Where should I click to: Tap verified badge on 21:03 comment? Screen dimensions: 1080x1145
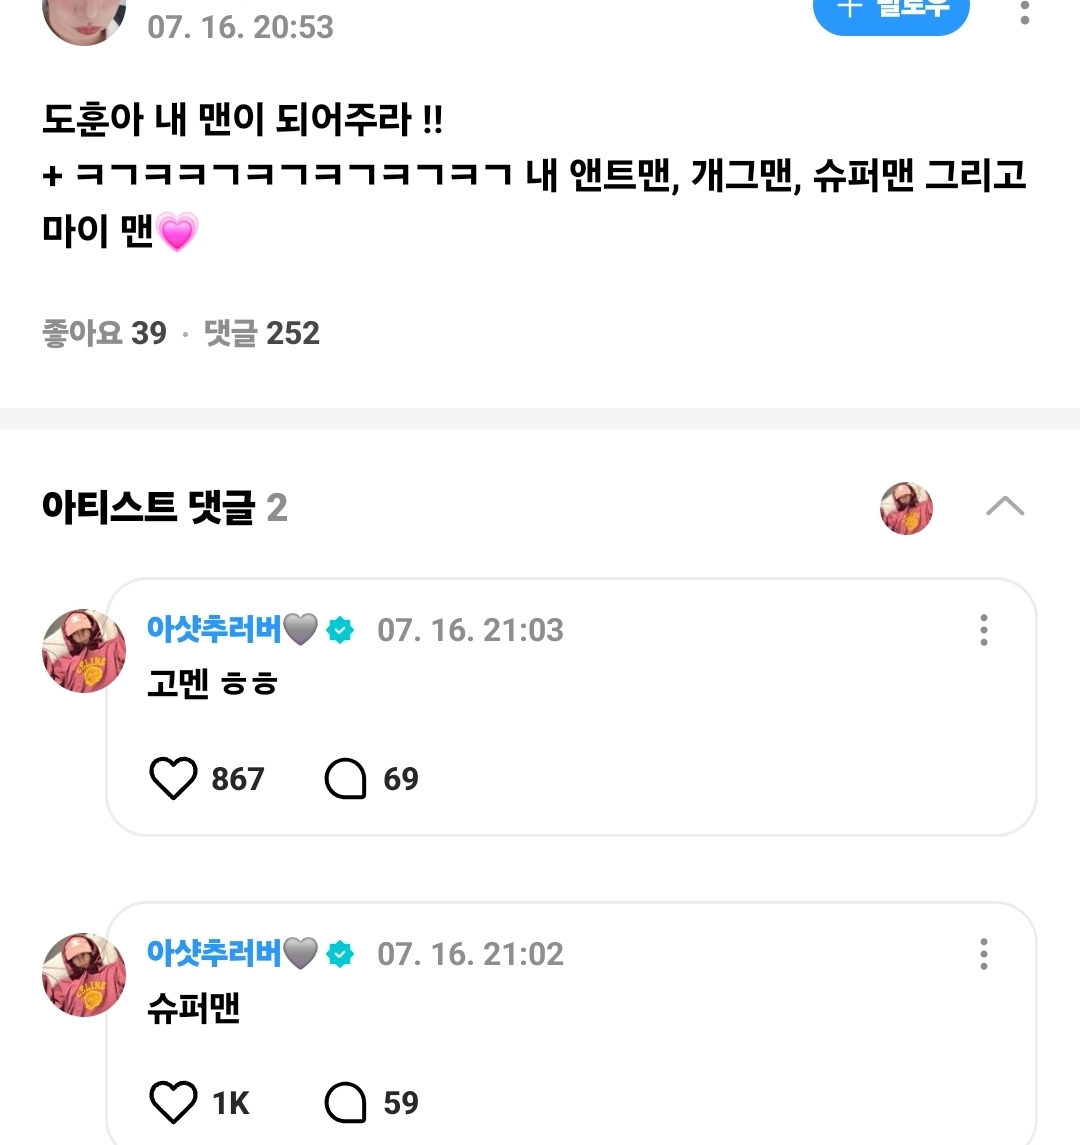coord(340,631)
